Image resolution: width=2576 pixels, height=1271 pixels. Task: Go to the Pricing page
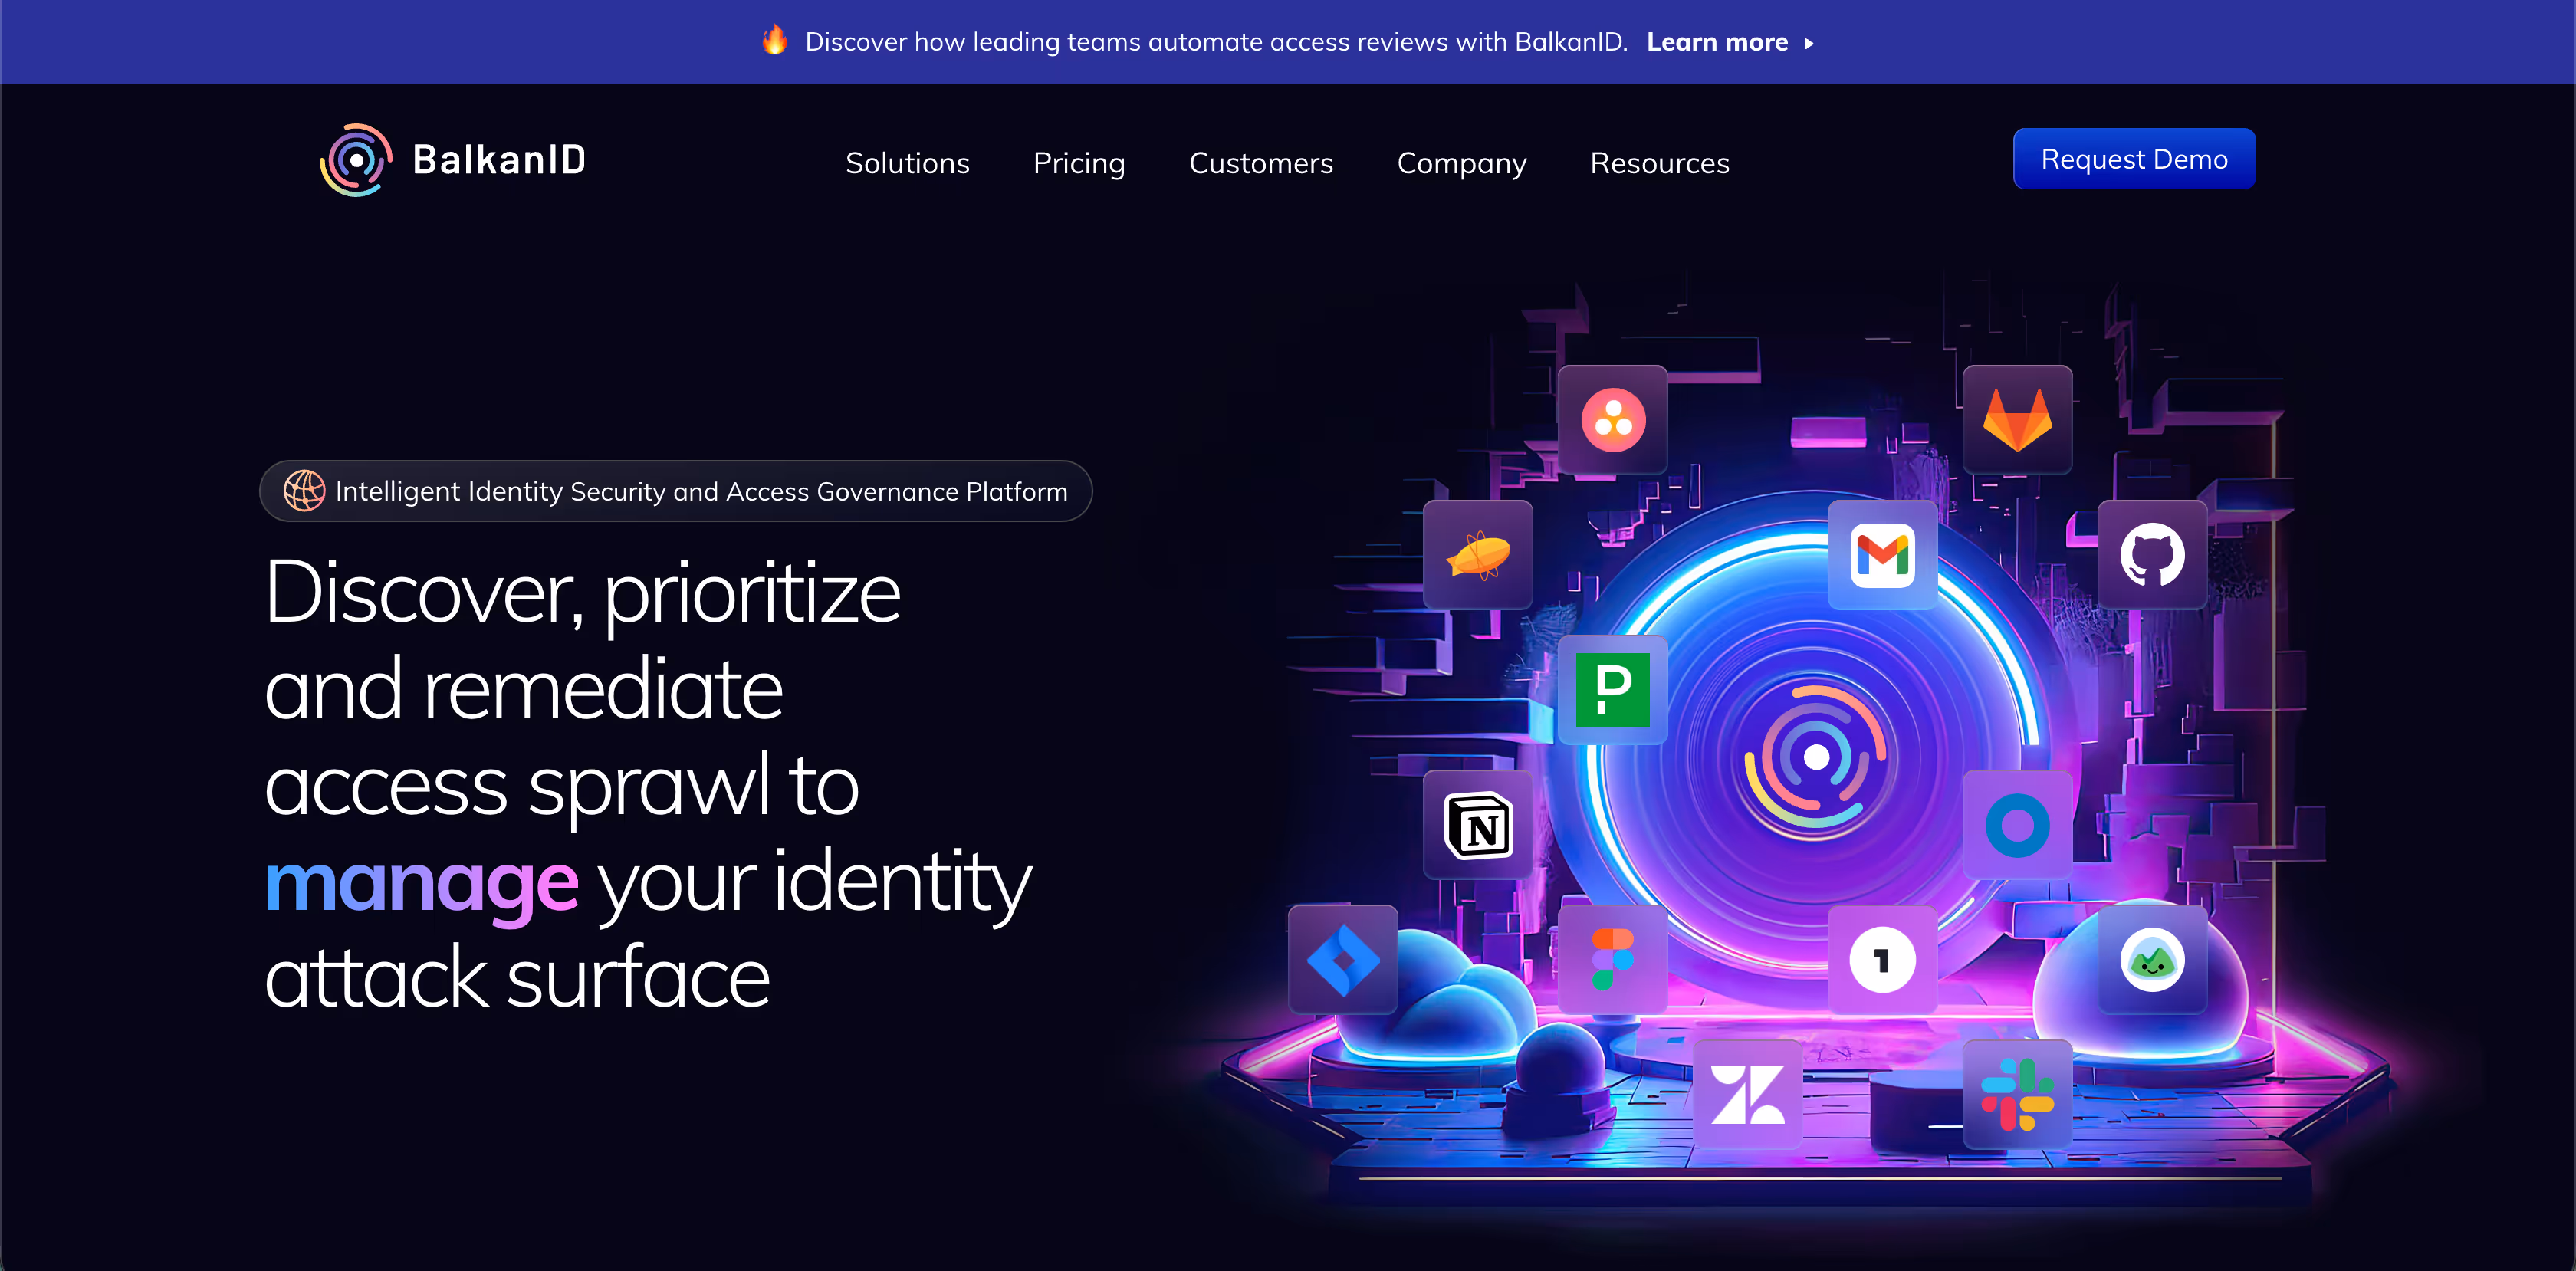click(1078, 163)
